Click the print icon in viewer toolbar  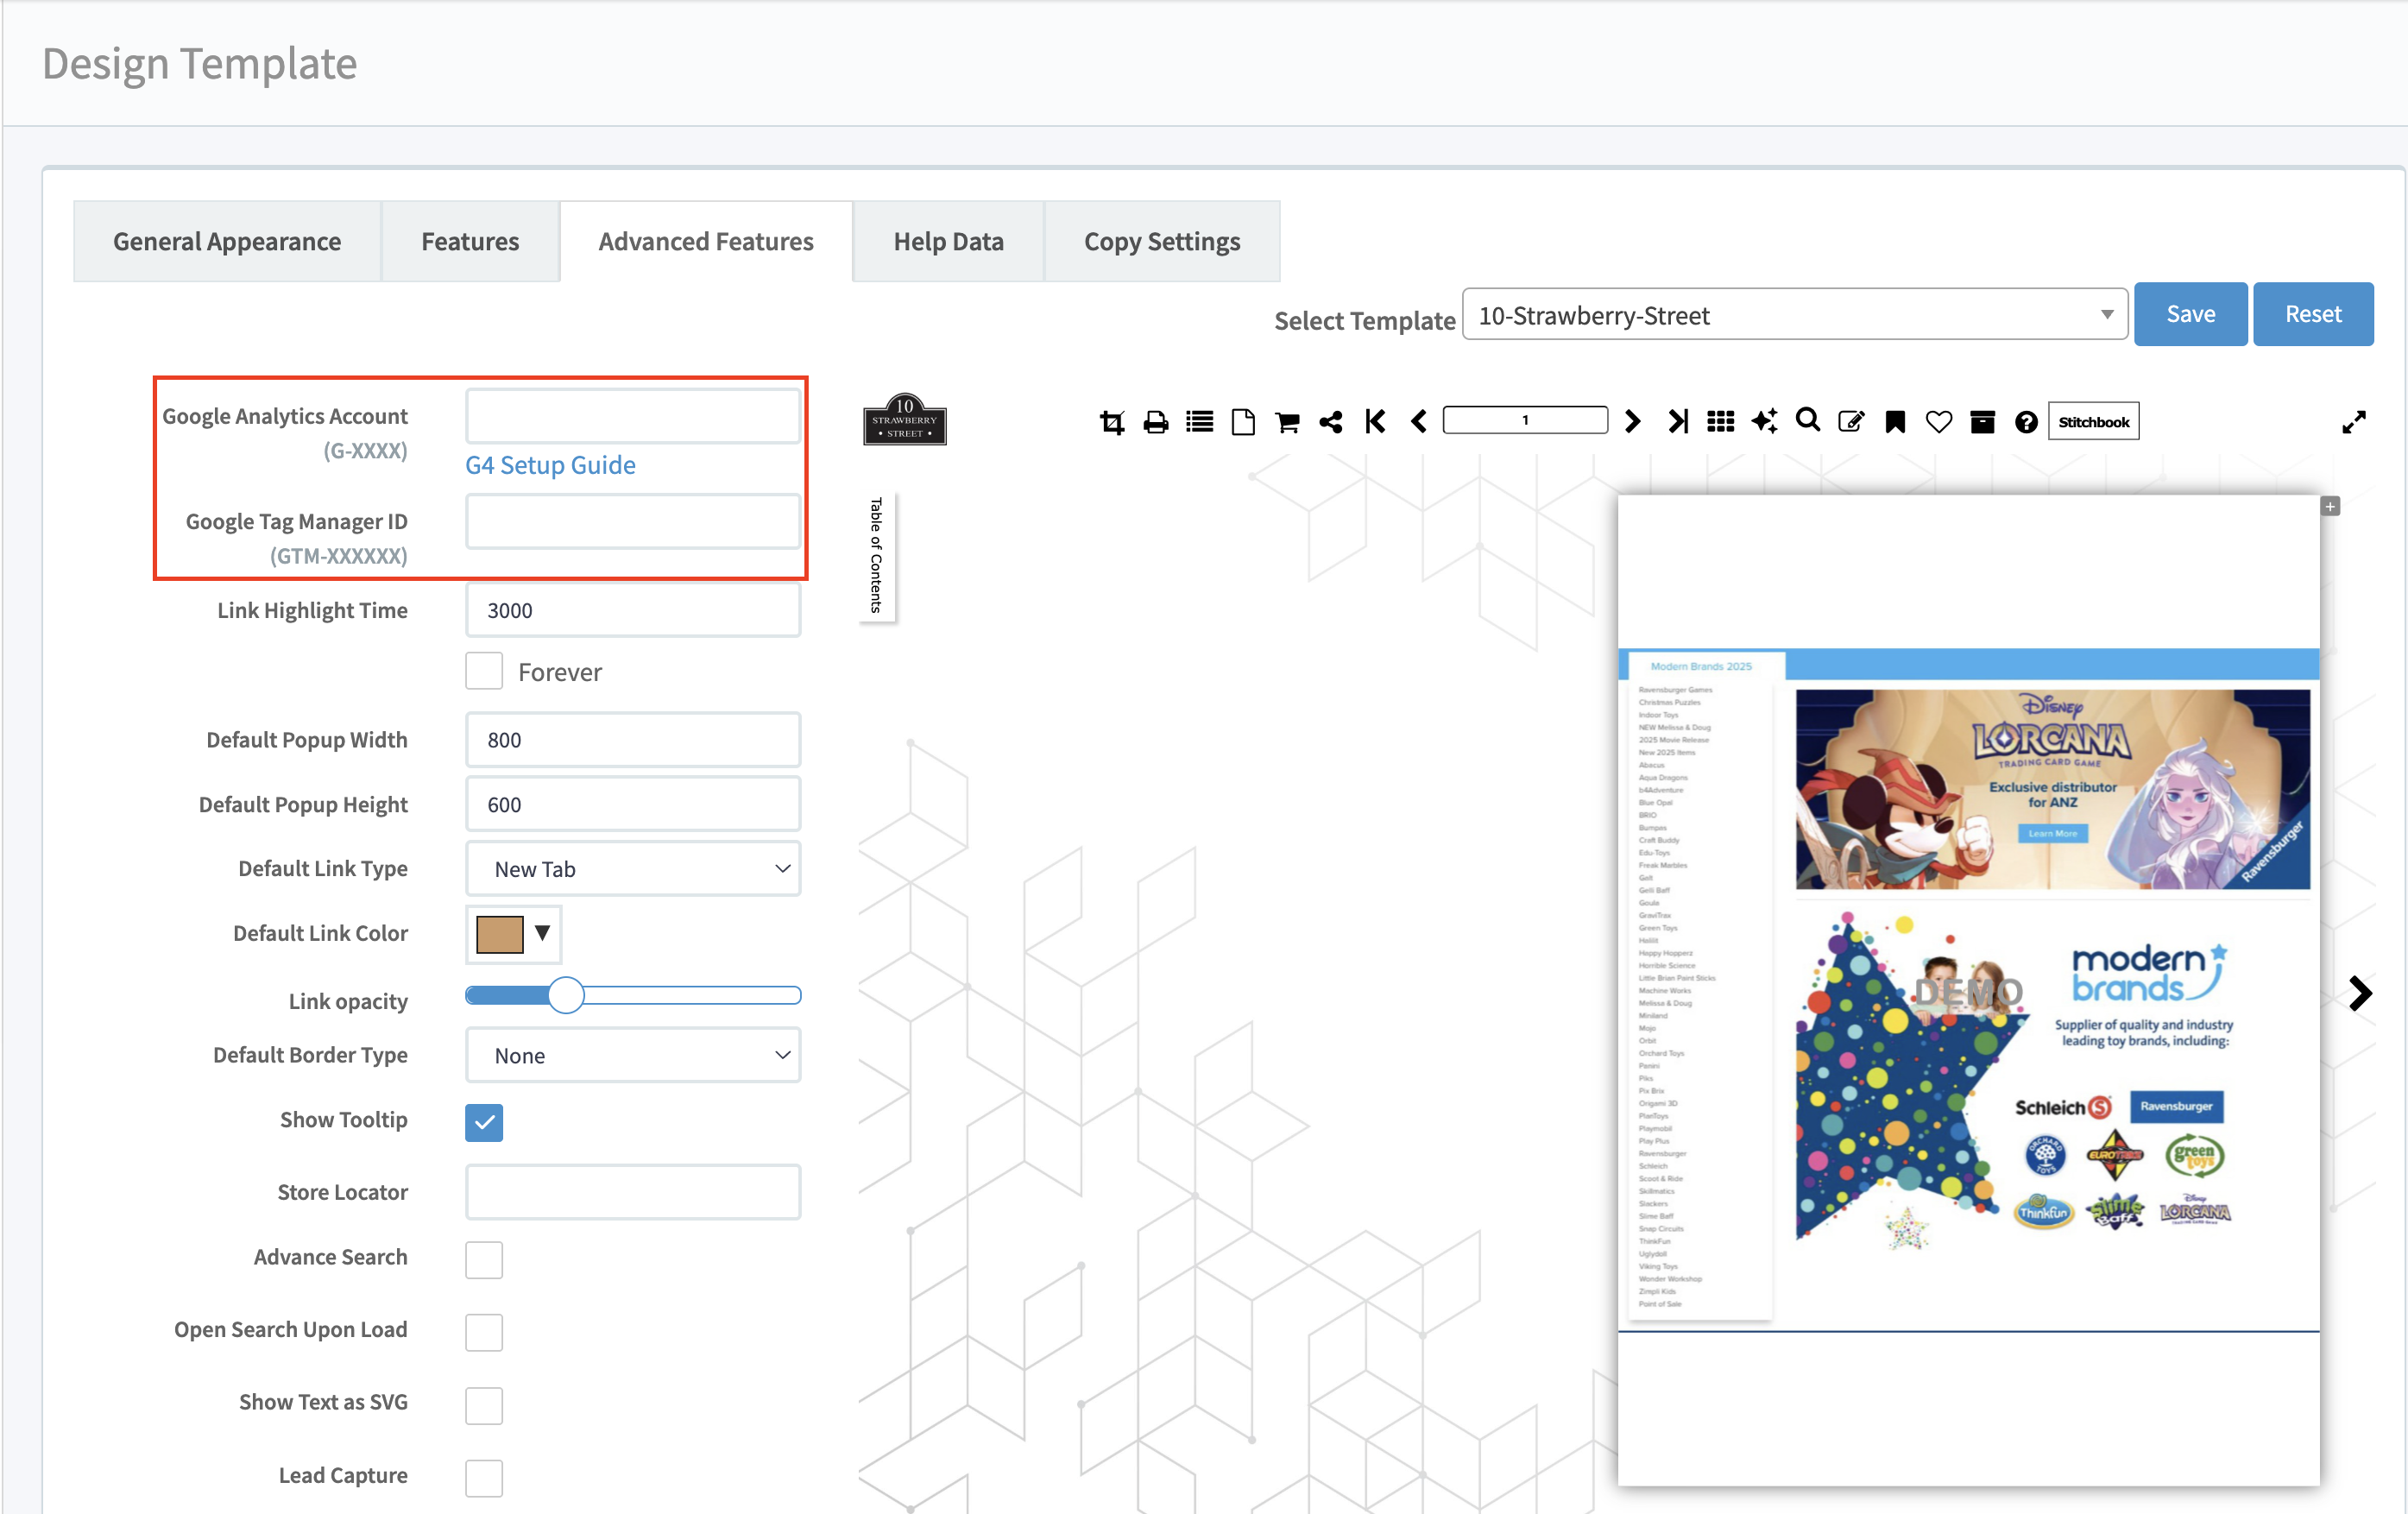pyautogui.click(x=1155, y=422)
